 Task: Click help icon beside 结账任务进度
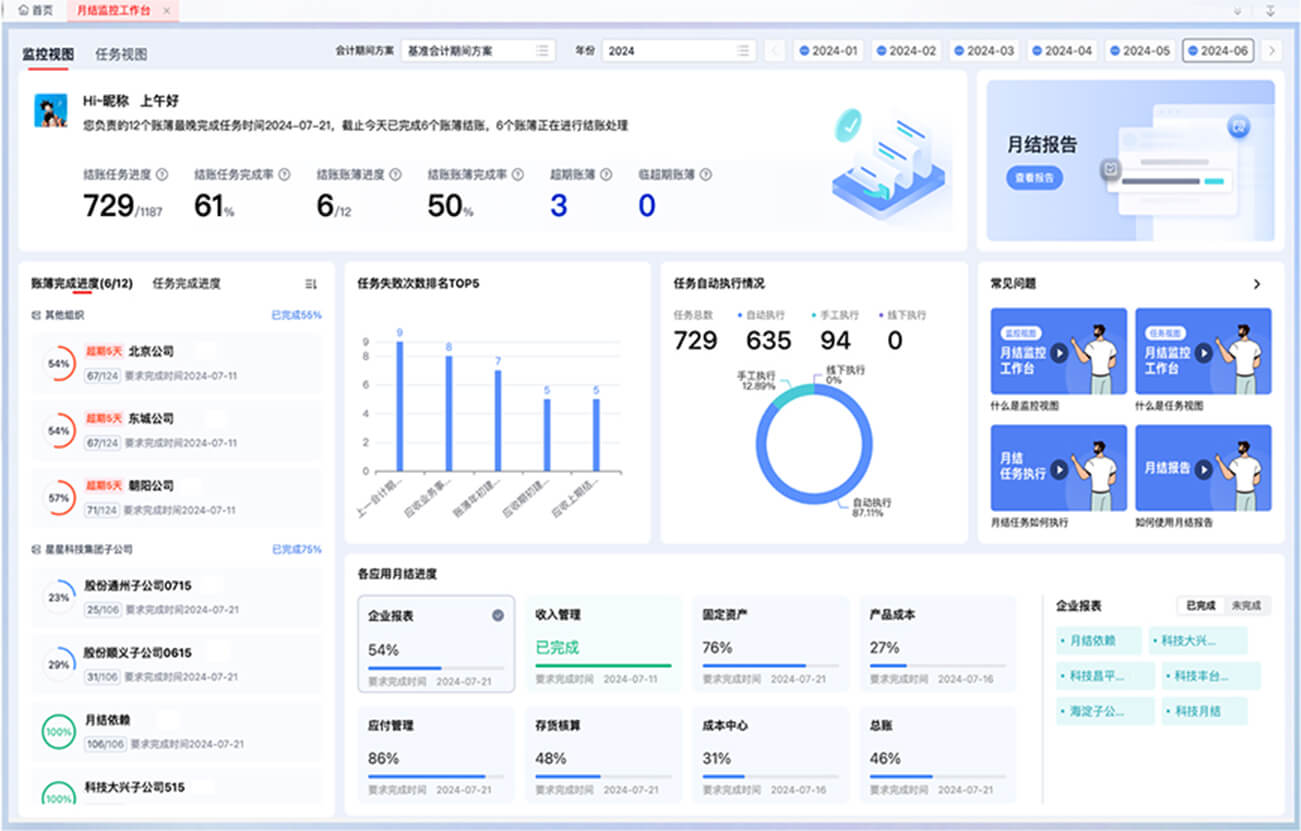(x=162, y=175)
